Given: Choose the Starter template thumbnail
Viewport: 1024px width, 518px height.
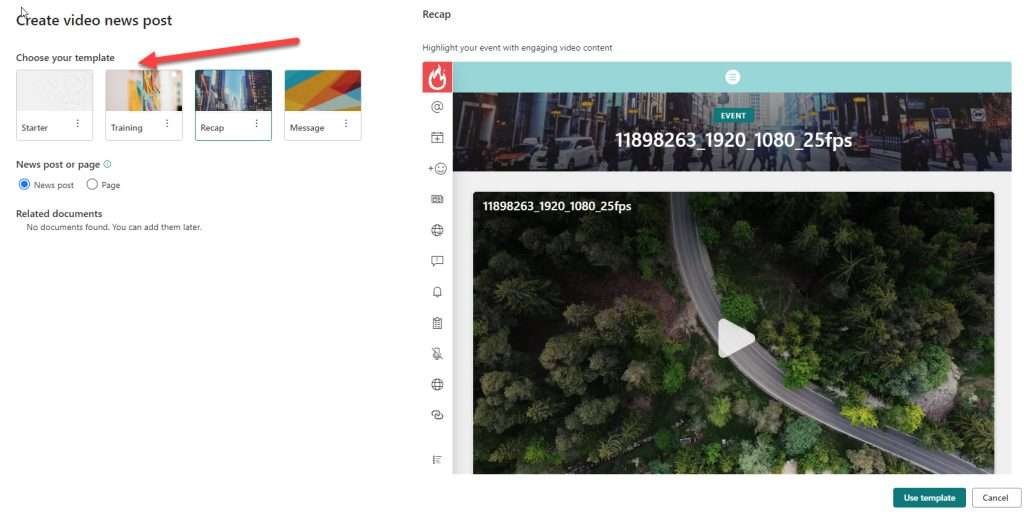Looking at the screenshot, I should tap(54, 91).
